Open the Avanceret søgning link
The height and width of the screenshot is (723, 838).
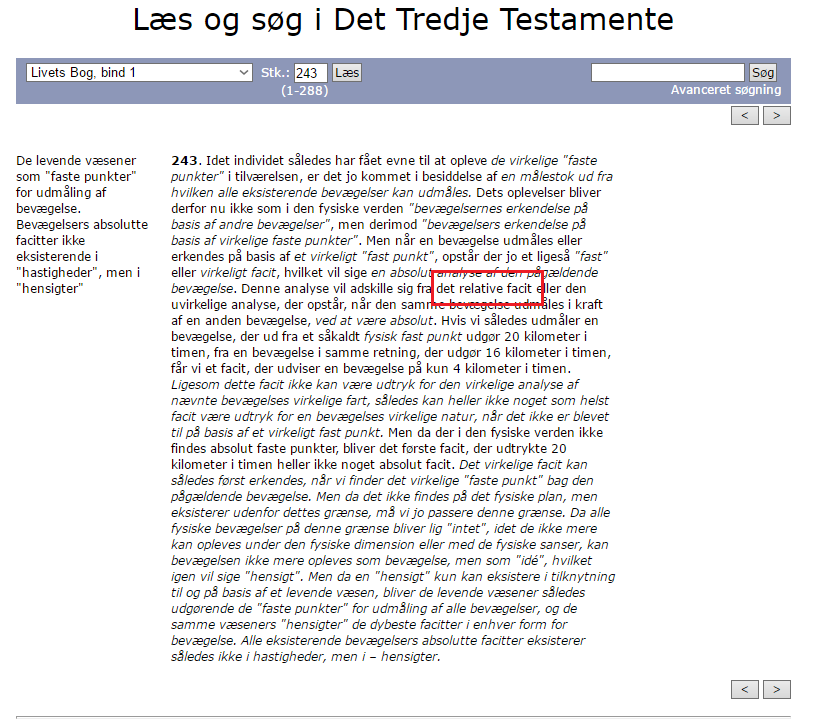click(726, 90)
